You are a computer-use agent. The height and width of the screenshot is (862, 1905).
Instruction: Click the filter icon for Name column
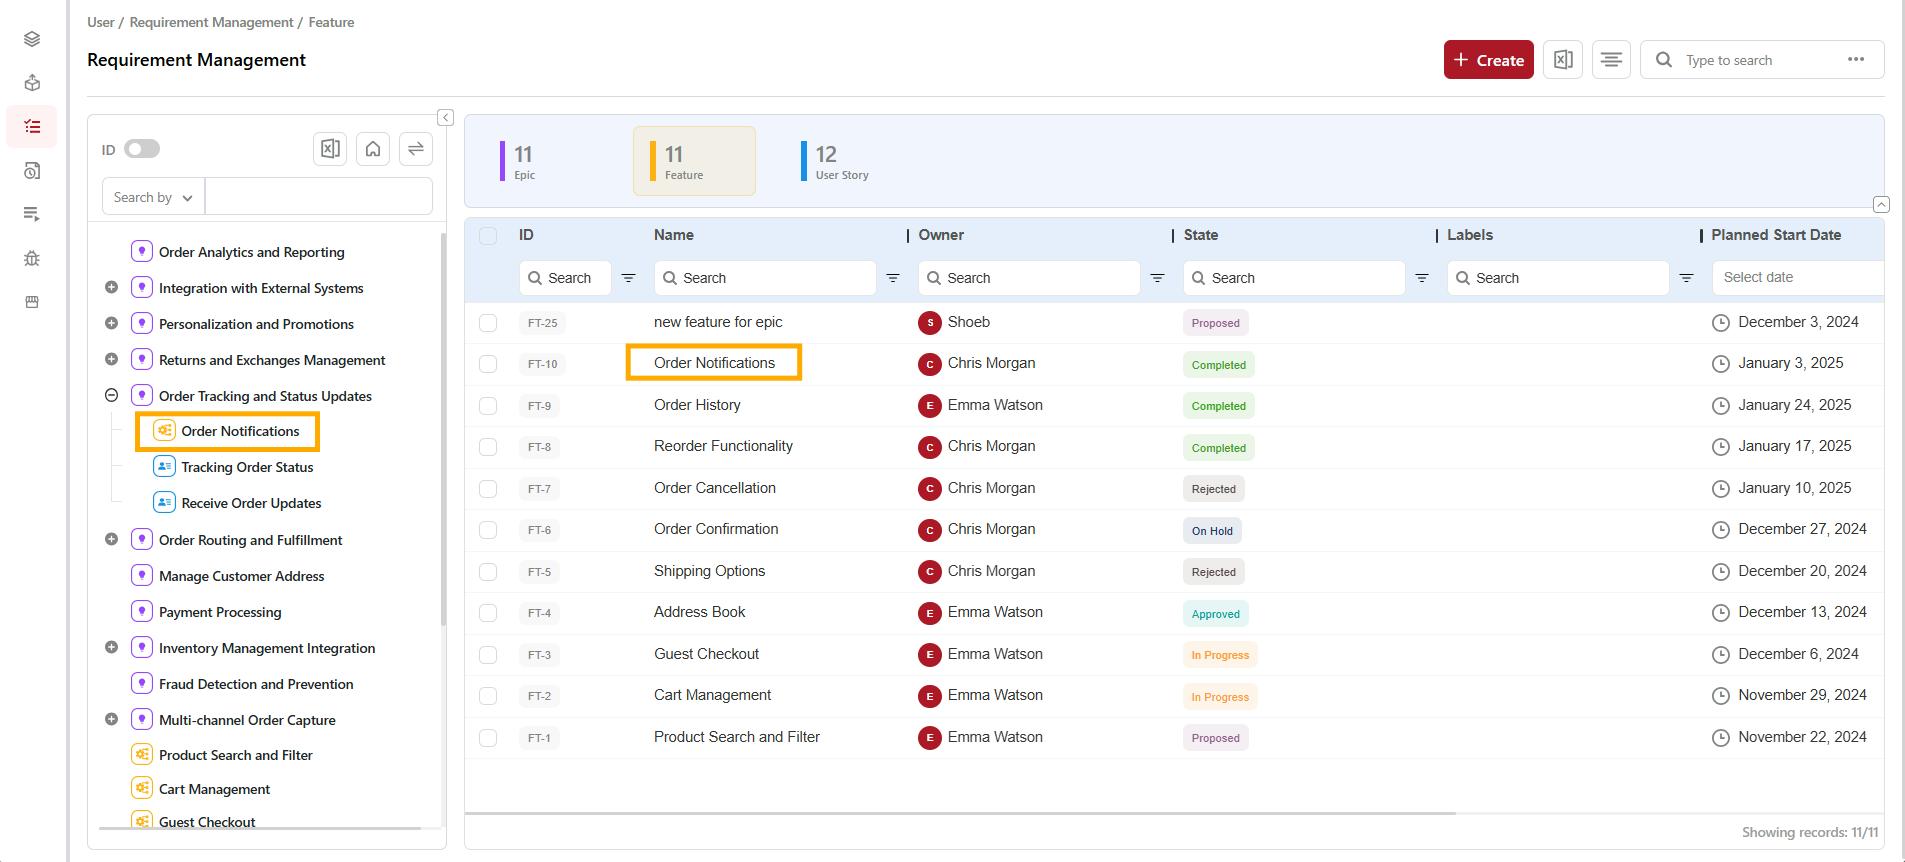coord(893,278)
